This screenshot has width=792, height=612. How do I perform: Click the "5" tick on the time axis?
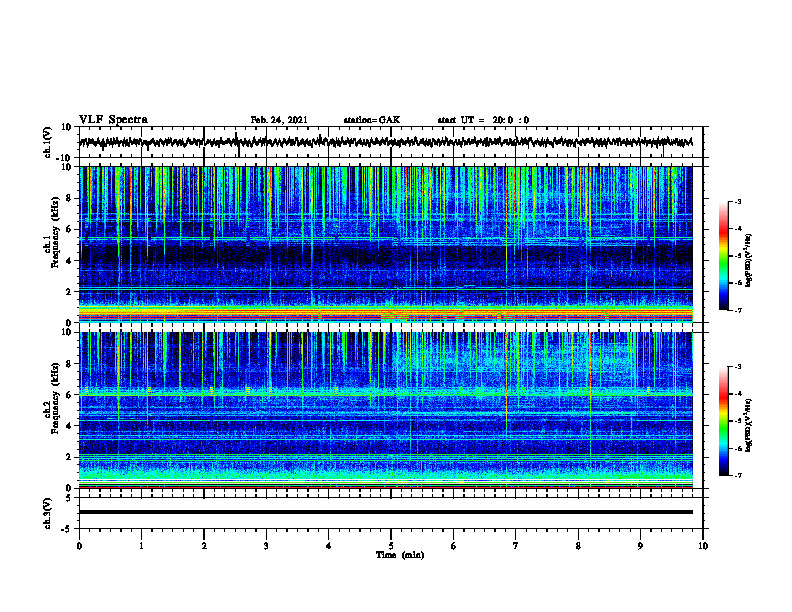pyautogui.click(x=391, y=546)
